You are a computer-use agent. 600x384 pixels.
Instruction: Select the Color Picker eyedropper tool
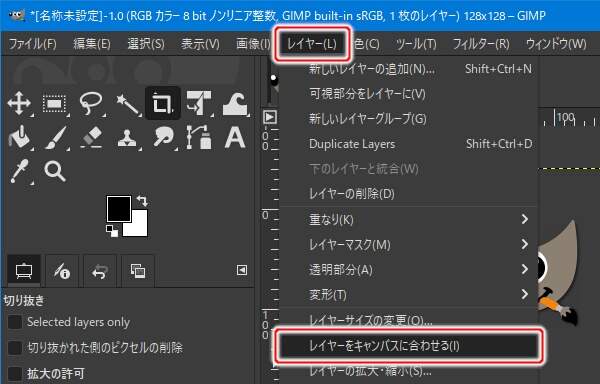click(x=19, y=171)
